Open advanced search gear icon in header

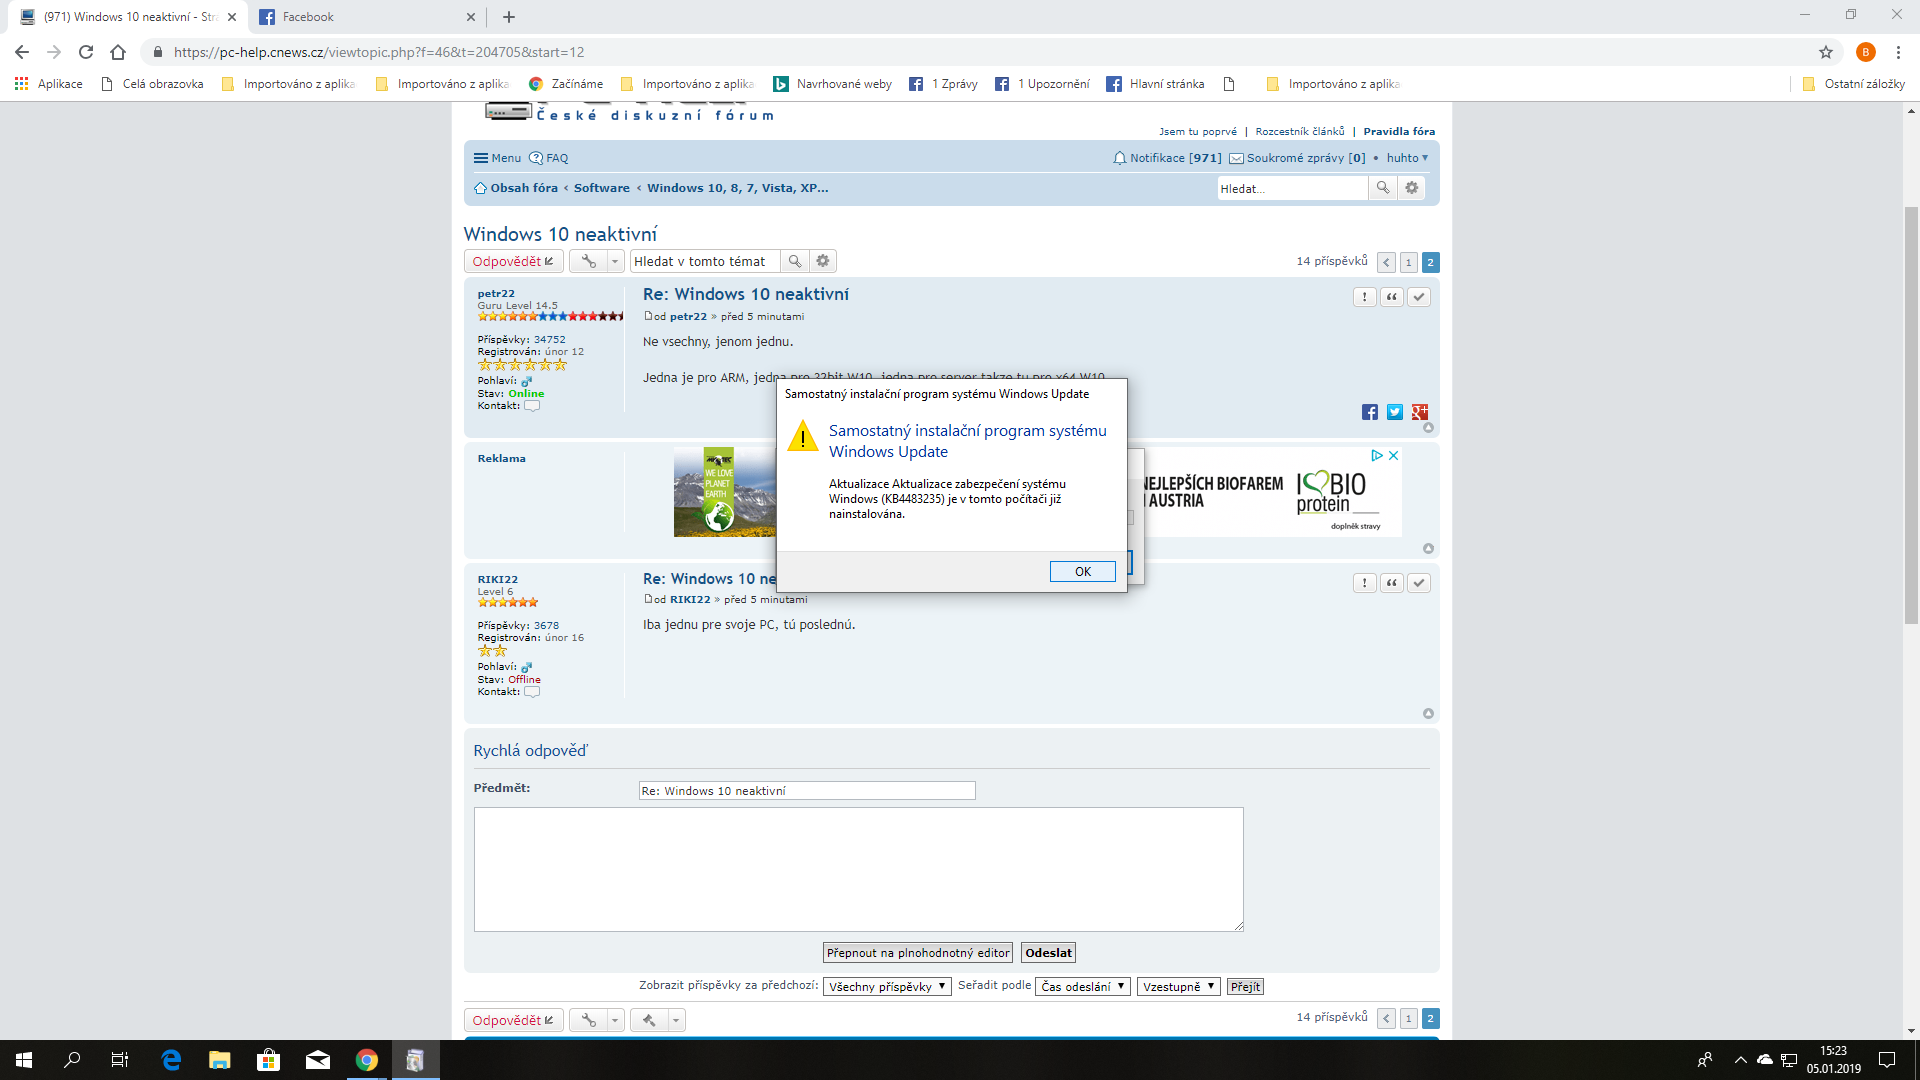click(x=1411, y=188)
